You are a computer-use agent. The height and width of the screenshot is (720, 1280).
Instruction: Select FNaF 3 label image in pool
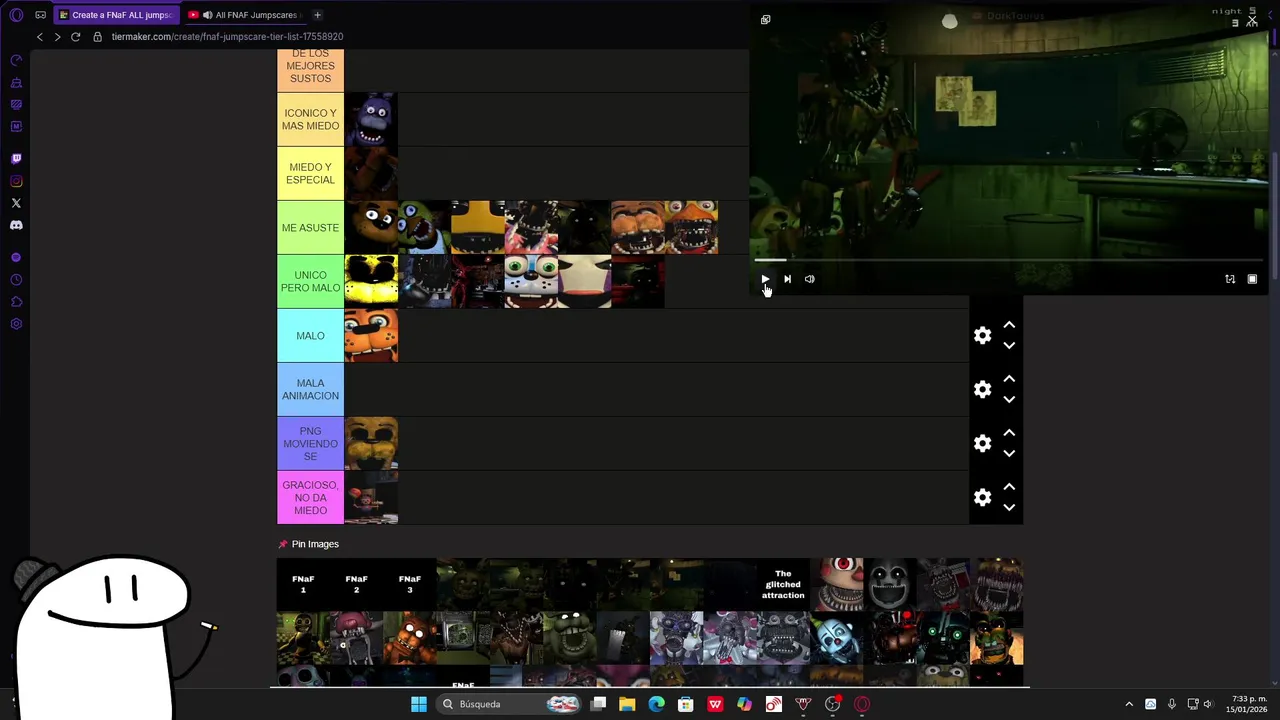click(x=409, y=584)
